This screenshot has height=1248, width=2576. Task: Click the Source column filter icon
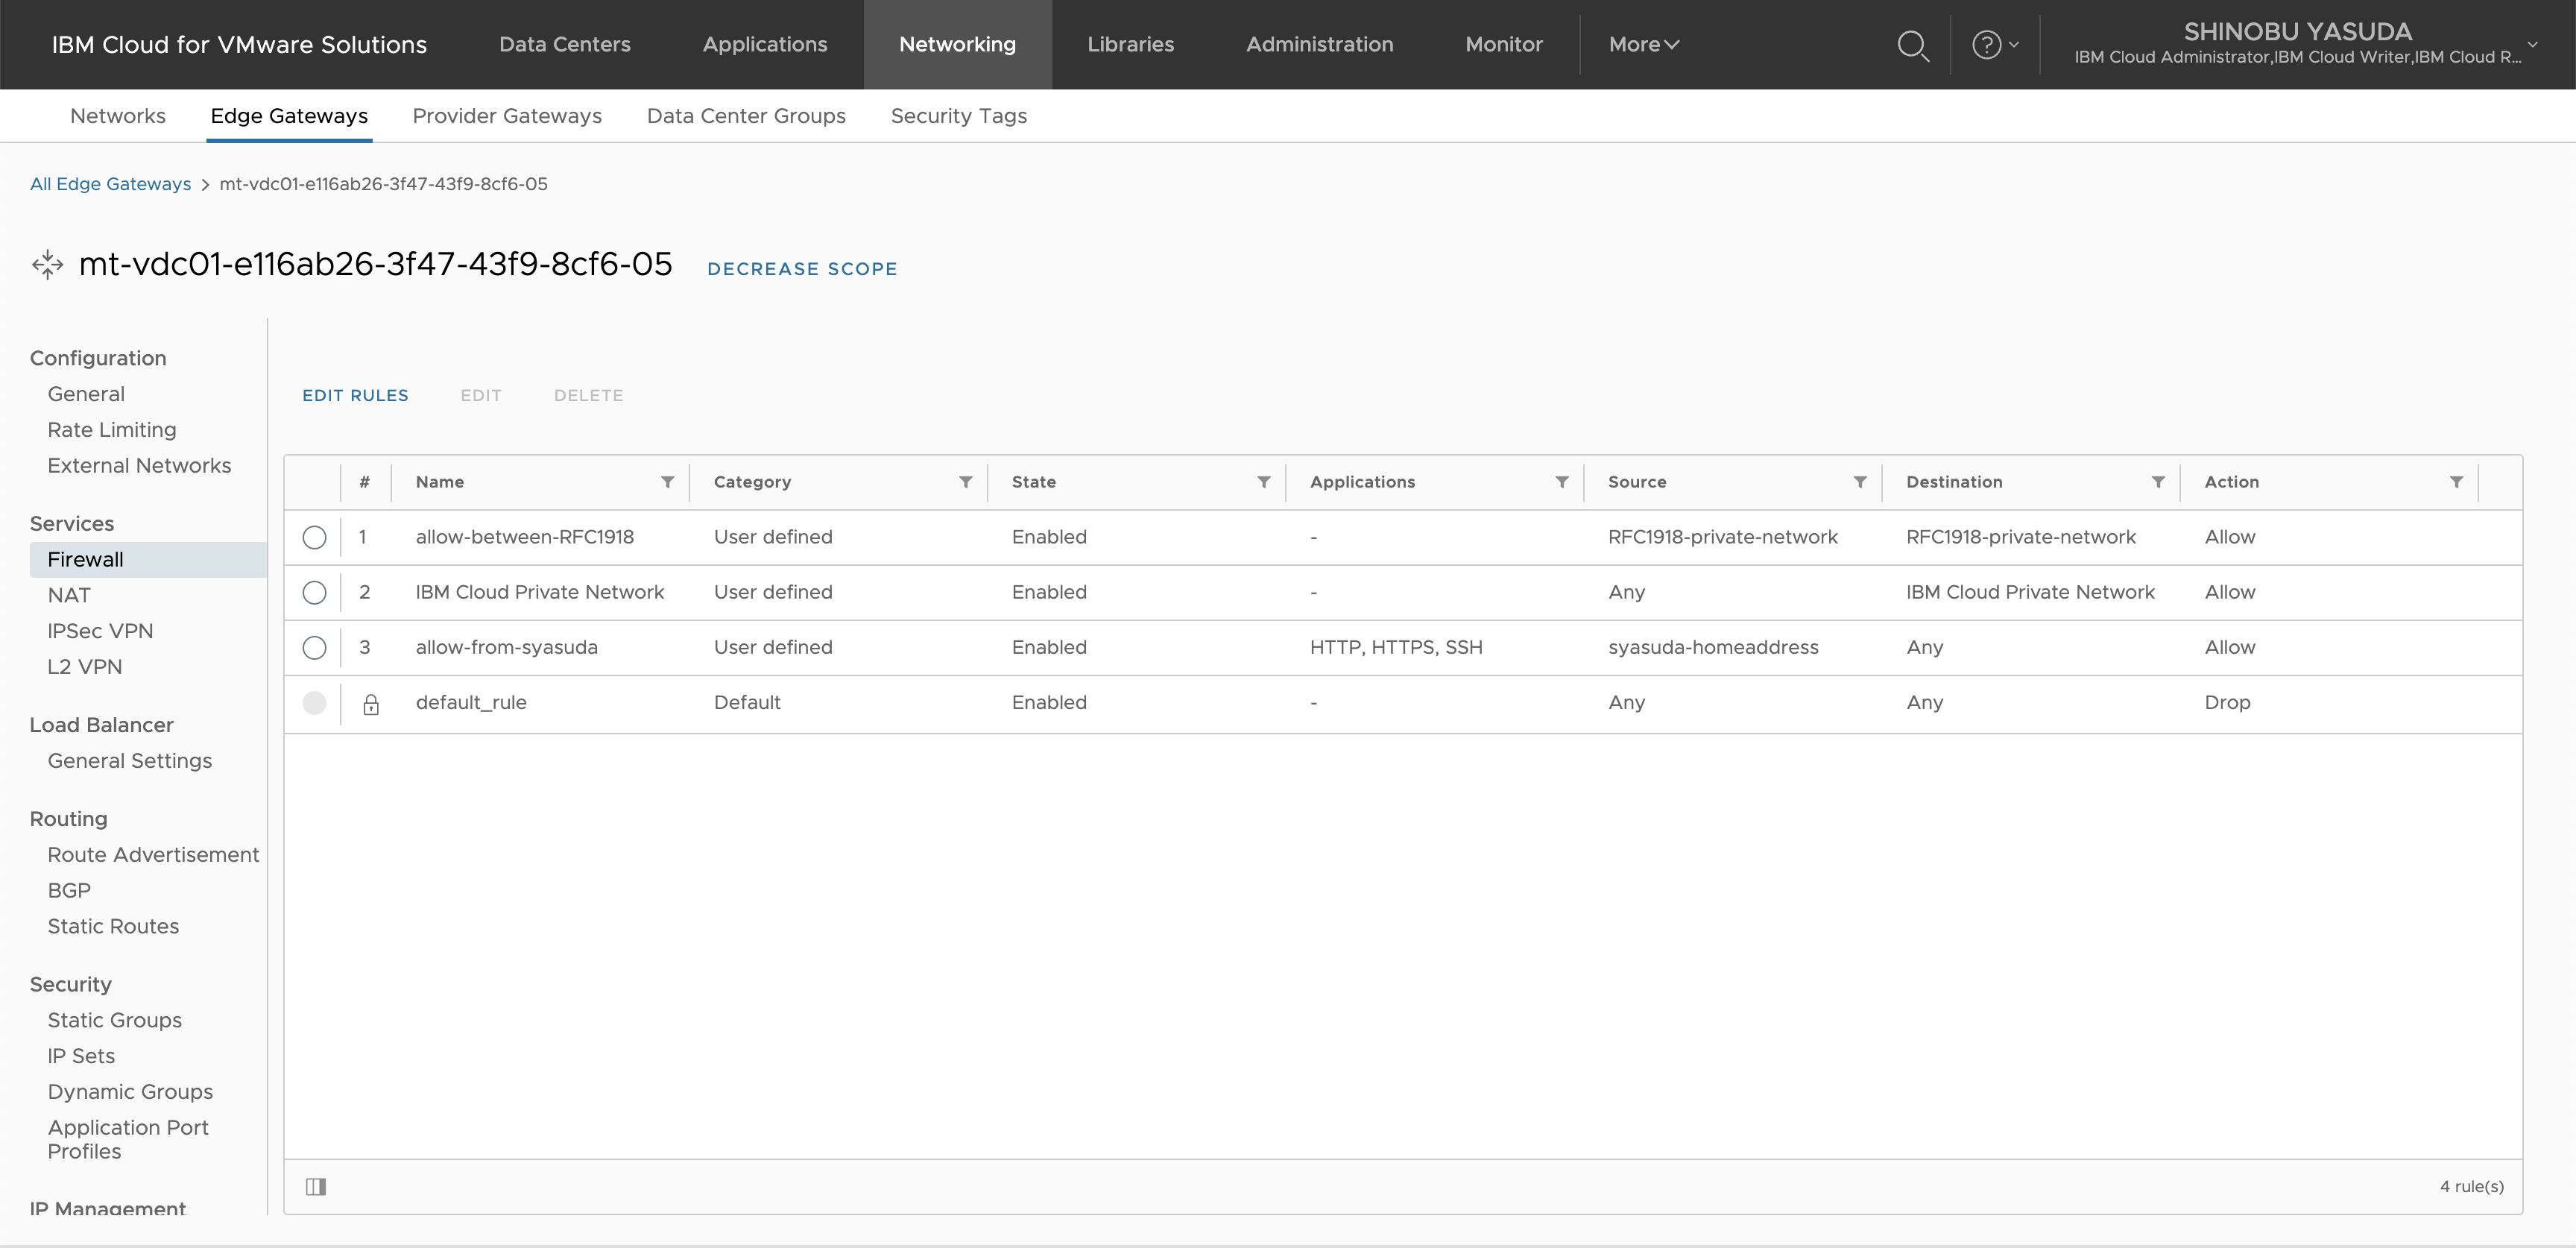click(1859, 482)
